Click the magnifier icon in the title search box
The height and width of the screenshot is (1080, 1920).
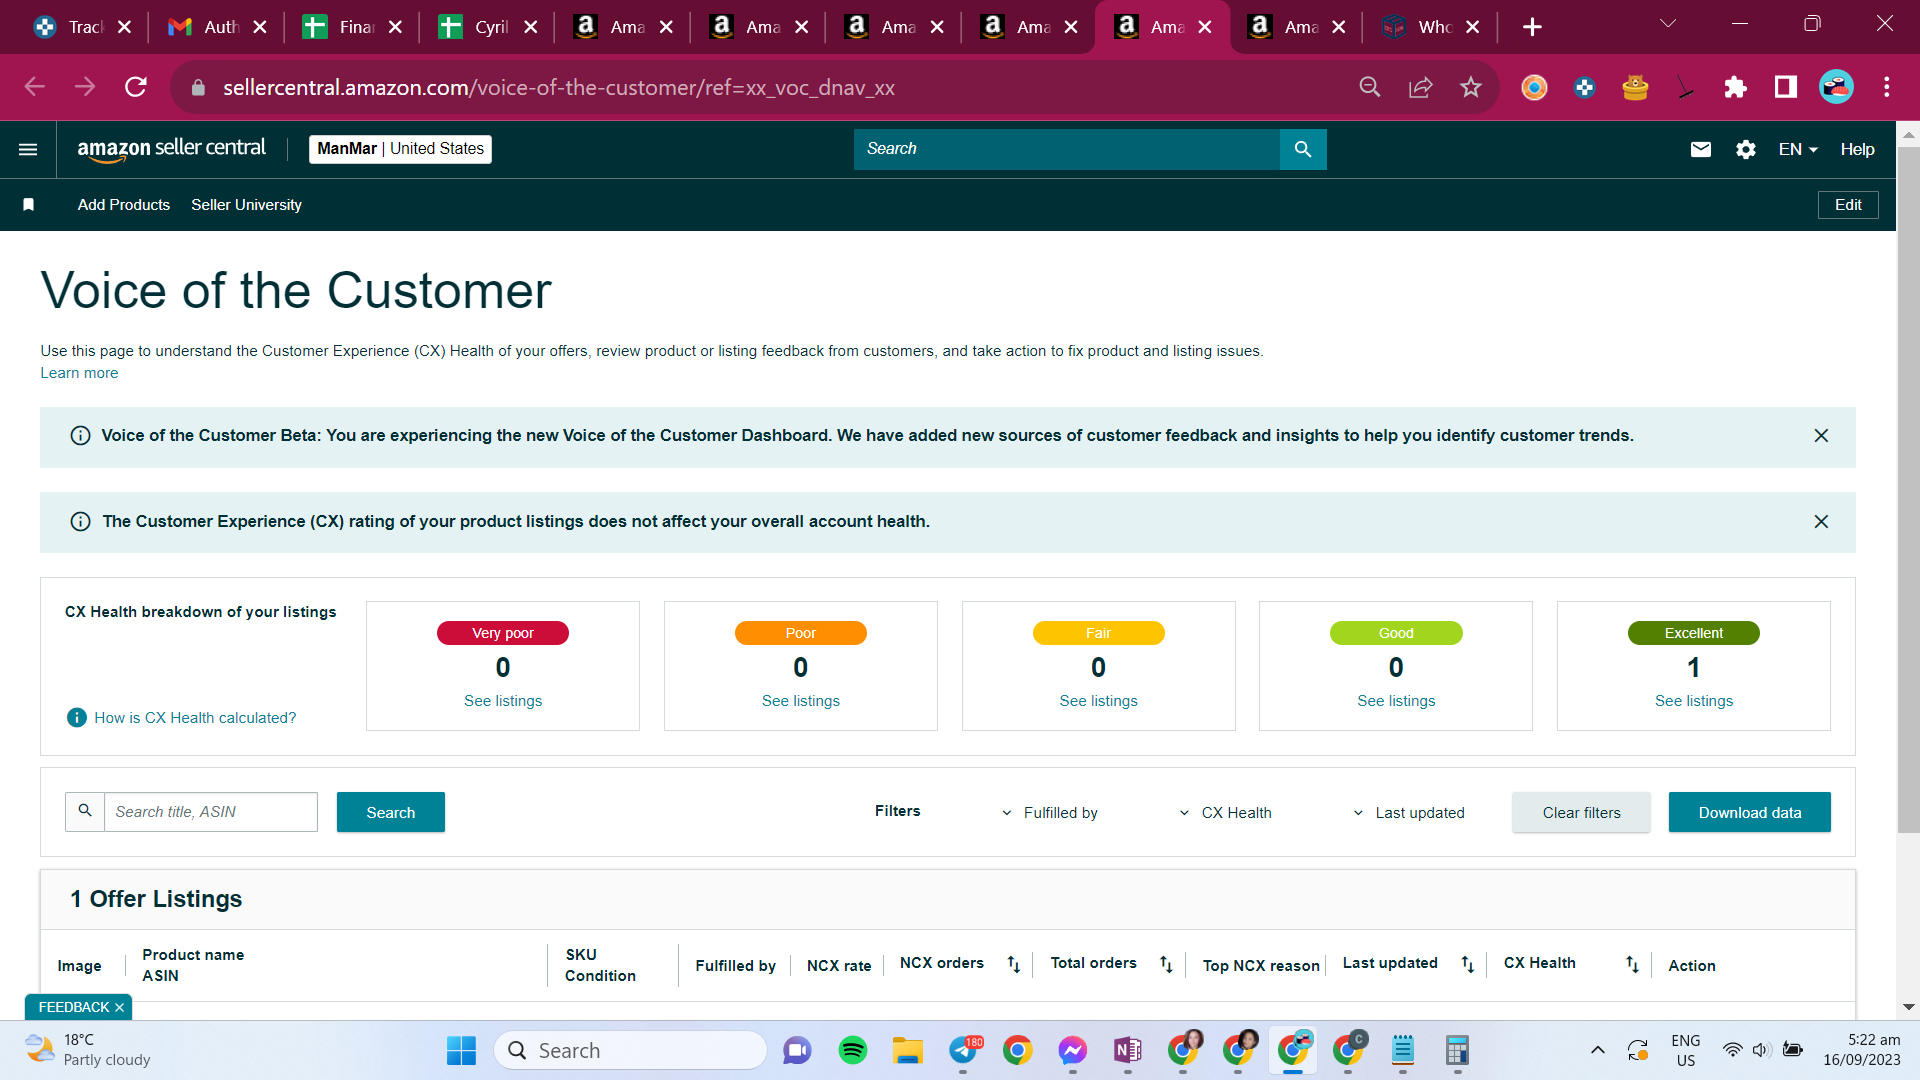(x=85, y=811)
